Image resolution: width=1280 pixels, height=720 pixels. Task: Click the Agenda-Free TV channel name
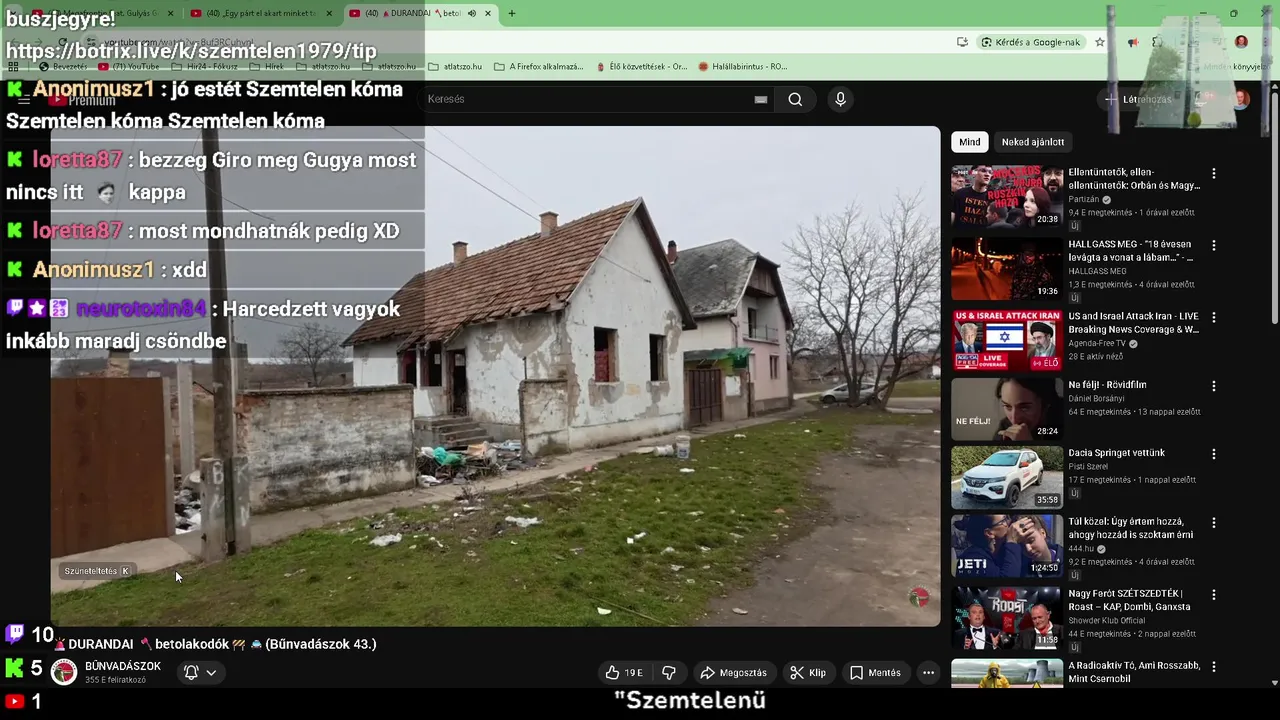(x=1096, y=343)
